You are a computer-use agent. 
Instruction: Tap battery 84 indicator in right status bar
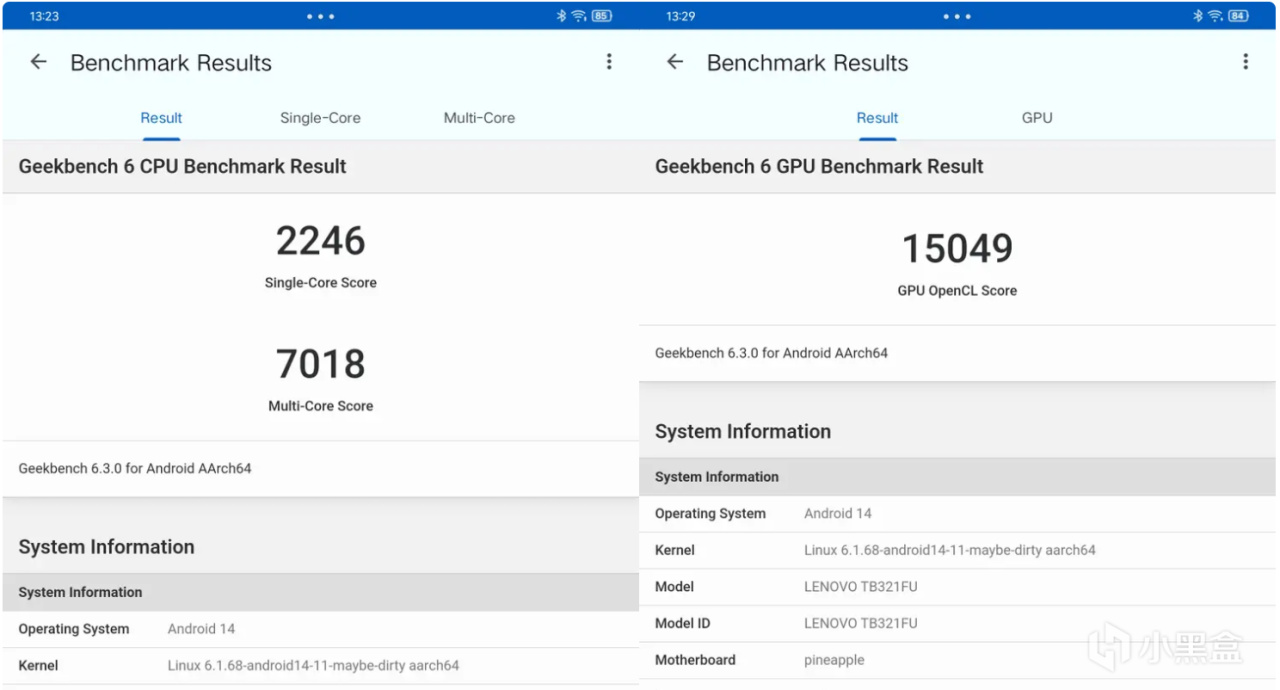point(1239,16)
